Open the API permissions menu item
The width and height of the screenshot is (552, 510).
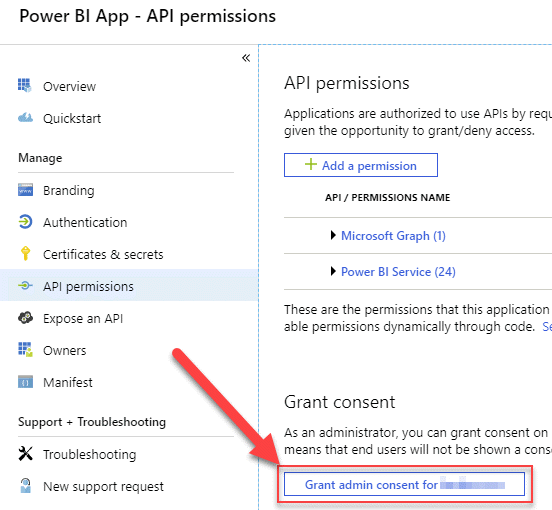(x=129, y=286)
